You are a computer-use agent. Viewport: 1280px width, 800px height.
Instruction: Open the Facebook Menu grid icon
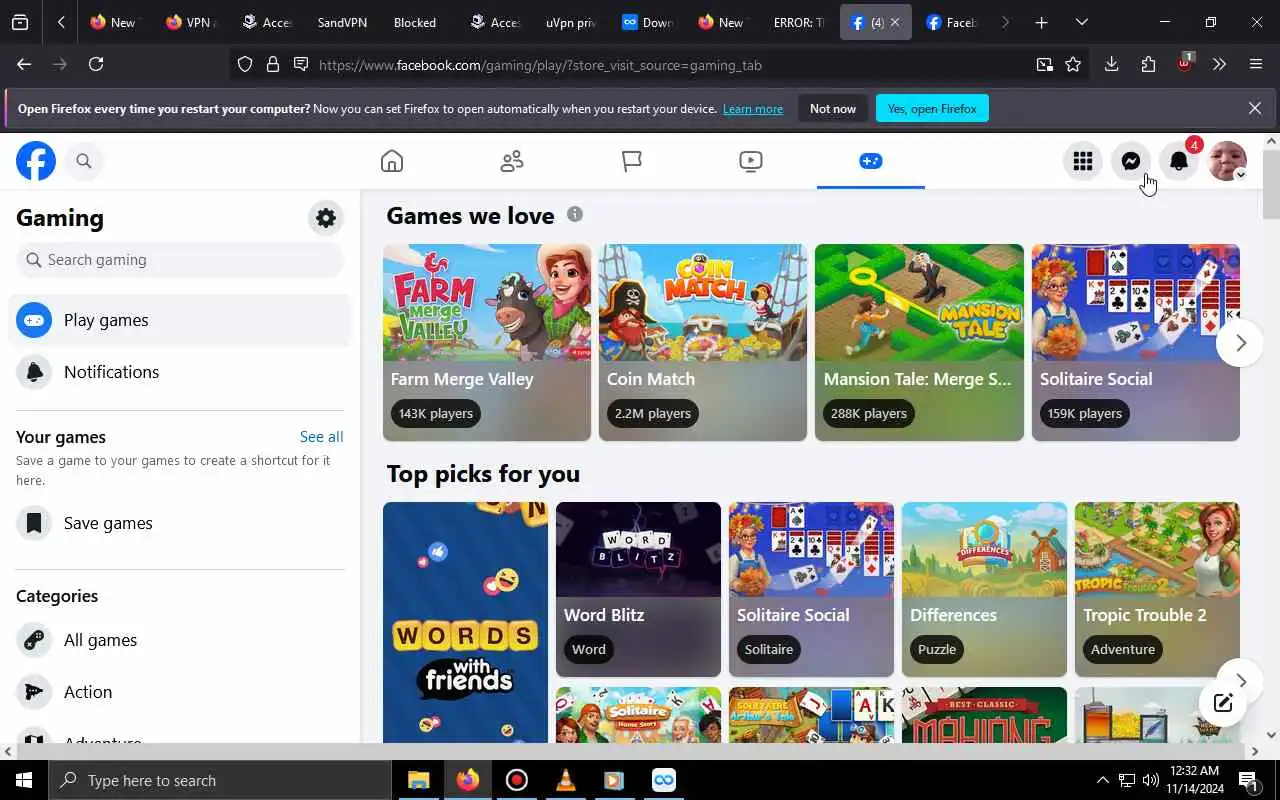1083,161
